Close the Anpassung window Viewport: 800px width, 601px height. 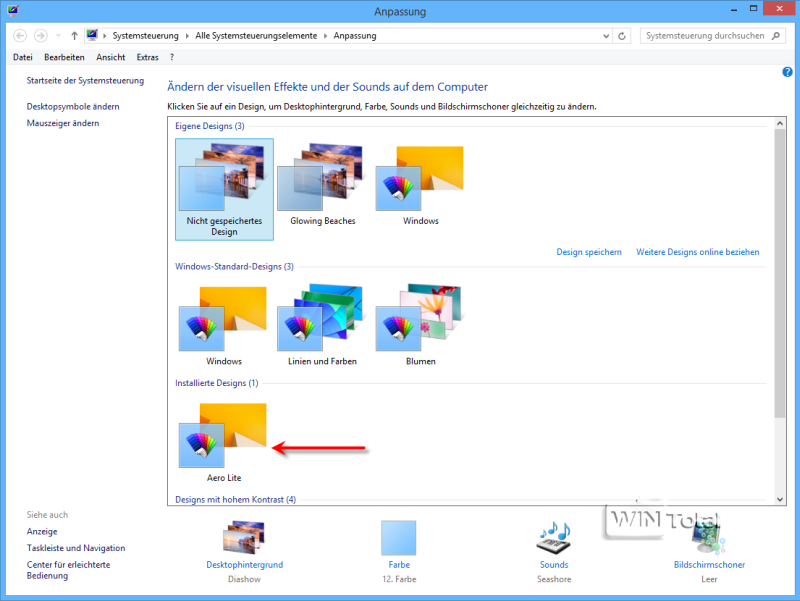(x=779, y=9)
